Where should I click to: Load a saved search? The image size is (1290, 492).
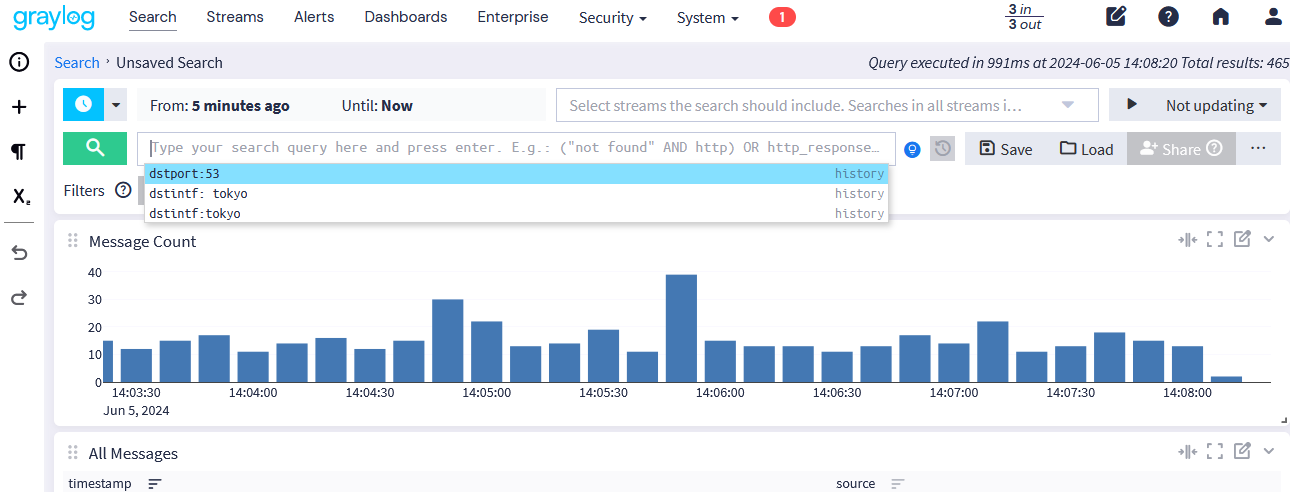point(1086,148)
